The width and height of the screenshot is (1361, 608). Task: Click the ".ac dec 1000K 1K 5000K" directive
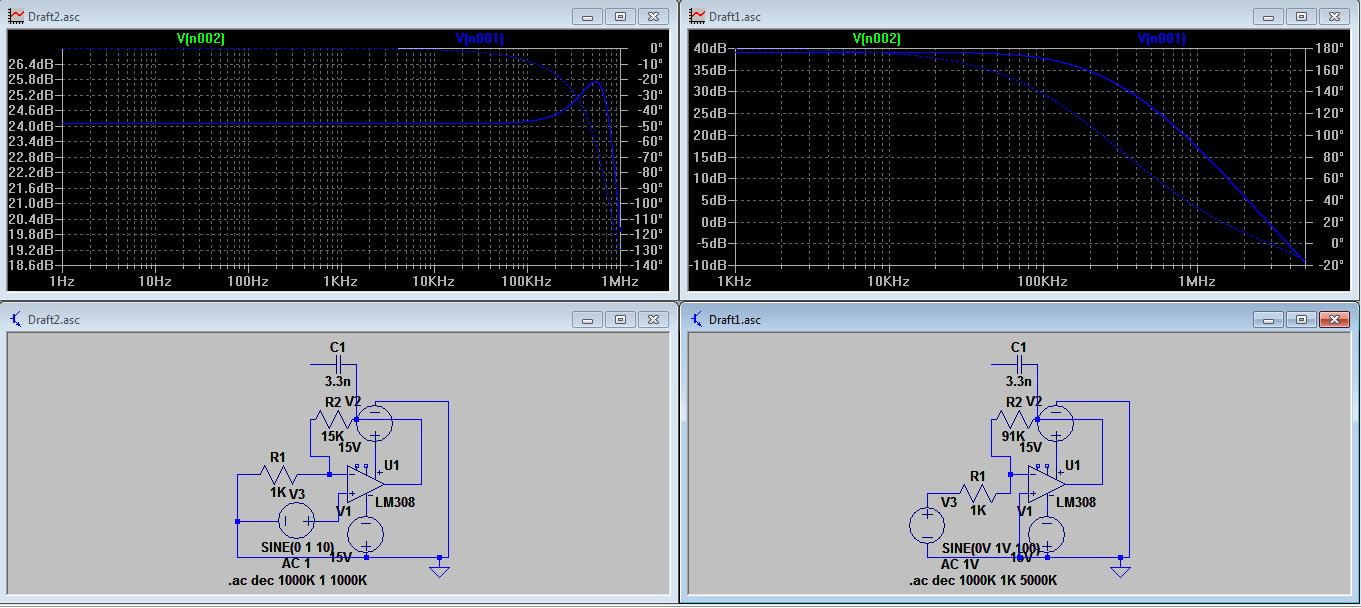click(x=983, y=581)
